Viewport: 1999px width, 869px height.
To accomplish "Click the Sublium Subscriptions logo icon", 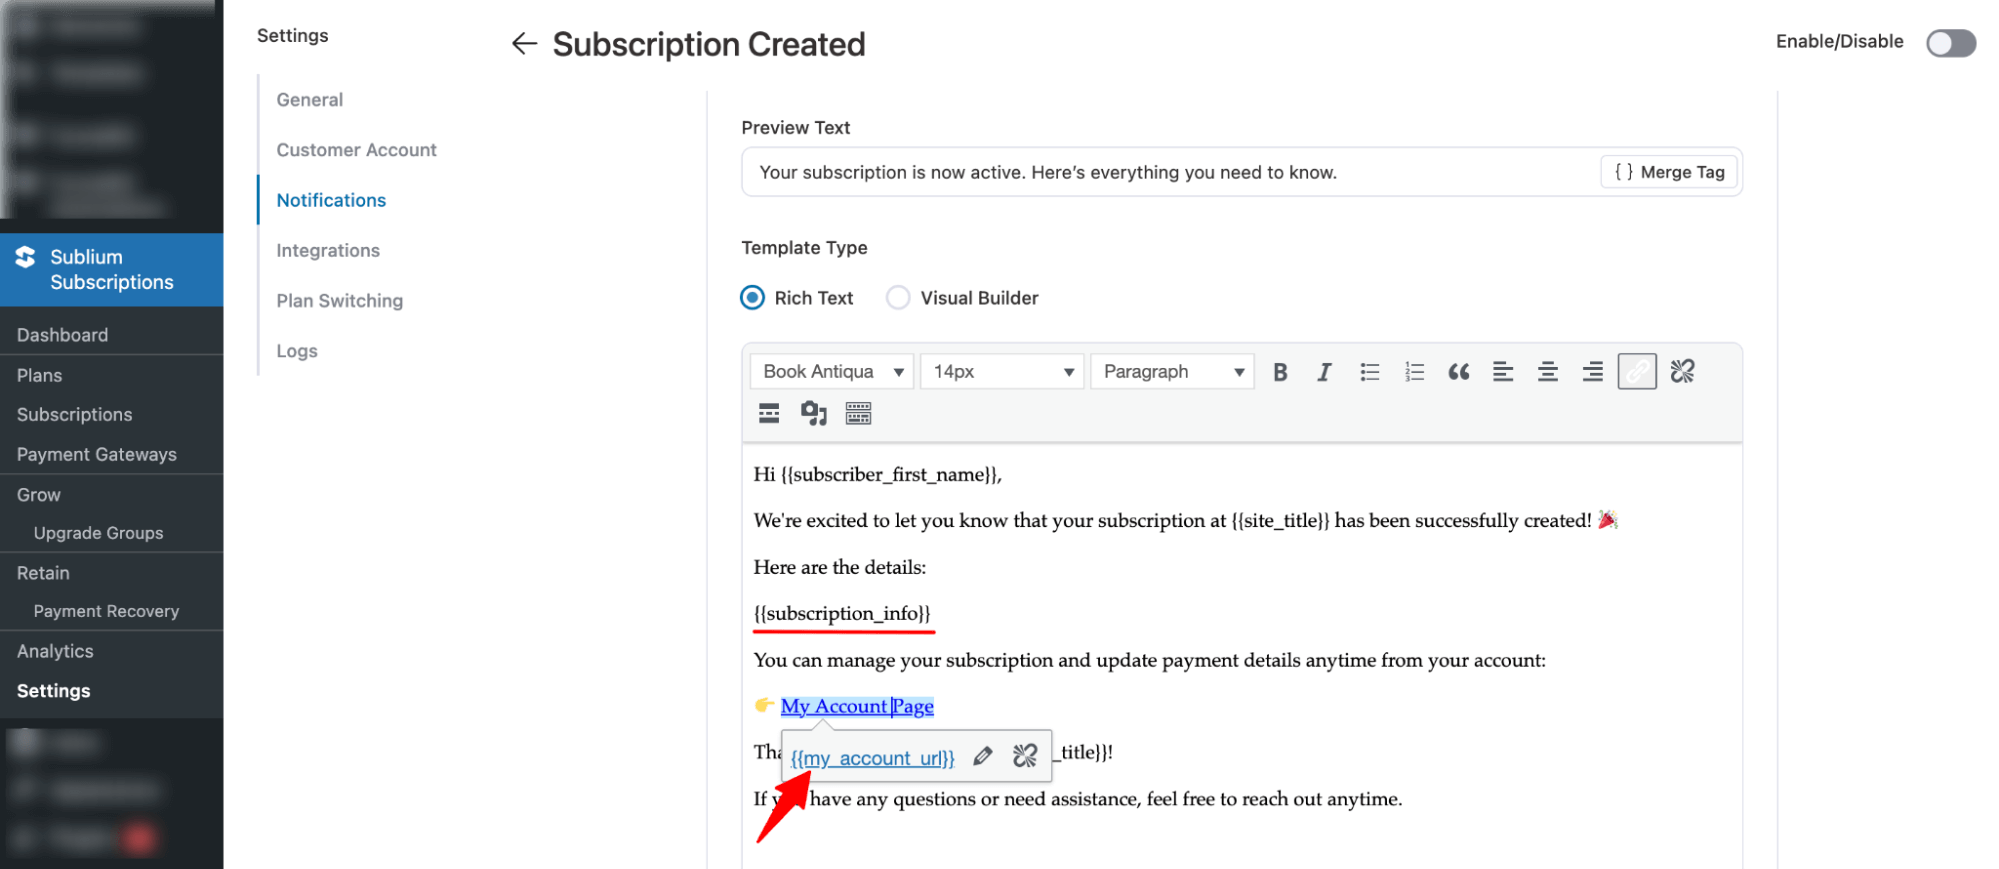I will point(26,257).
